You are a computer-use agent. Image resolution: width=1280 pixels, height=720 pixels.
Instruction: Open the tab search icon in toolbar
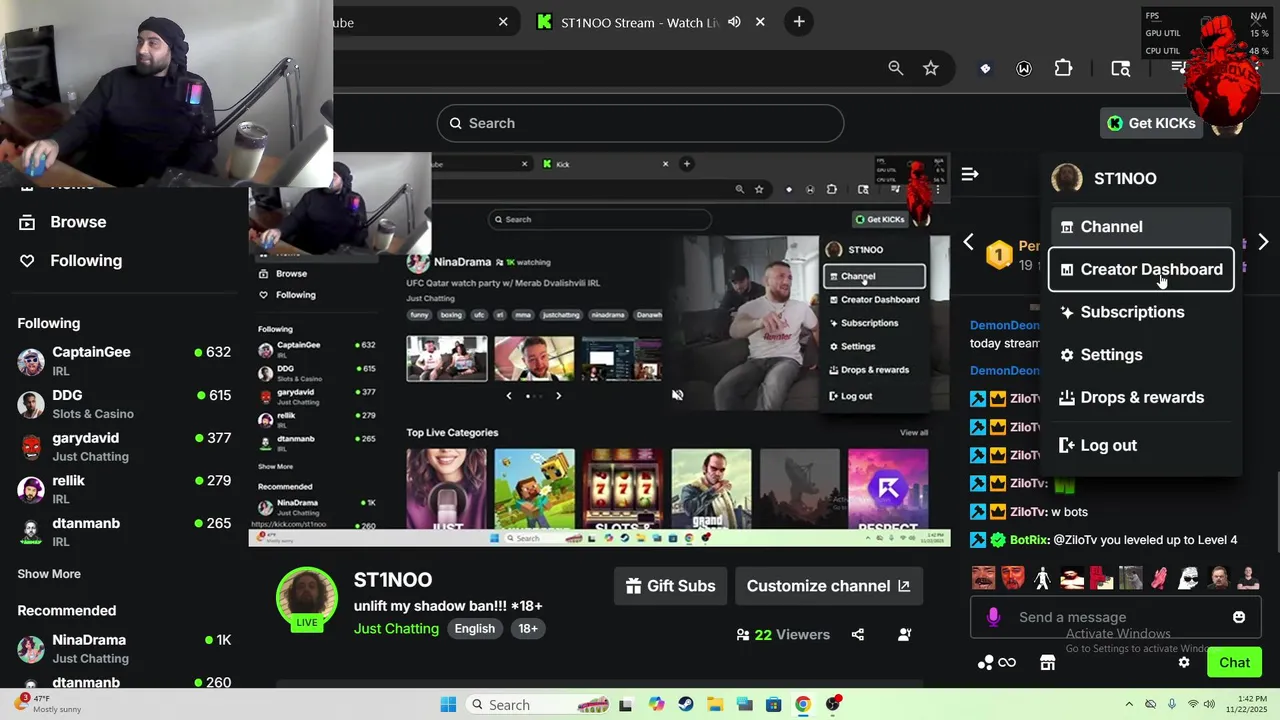[x=1121, y=68]
